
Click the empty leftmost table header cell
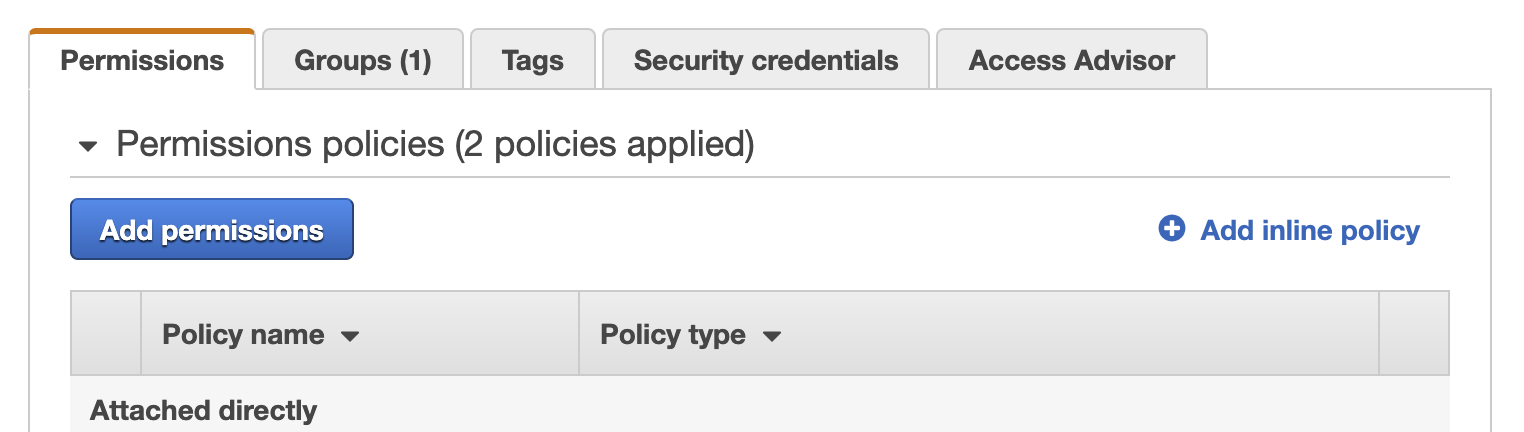click(x=106, y=334)
